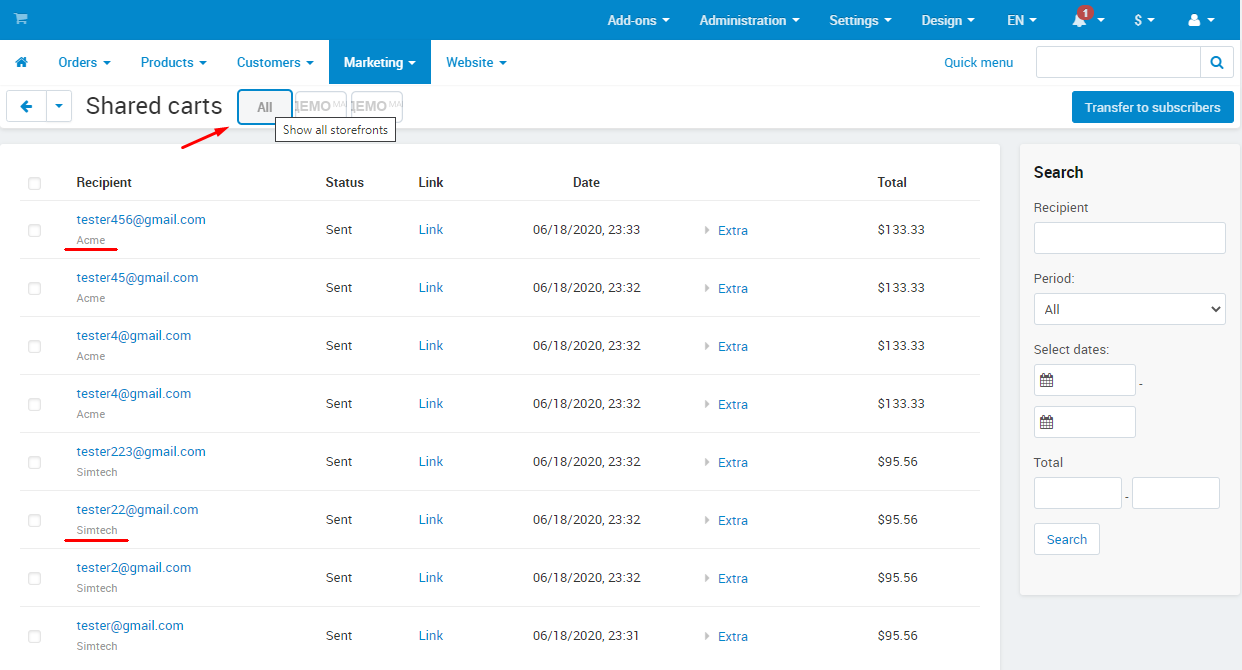This screenshot has width=1242, height=670.
Task: Click the search magnifier icon
Action: click(x=1216, y=62)
